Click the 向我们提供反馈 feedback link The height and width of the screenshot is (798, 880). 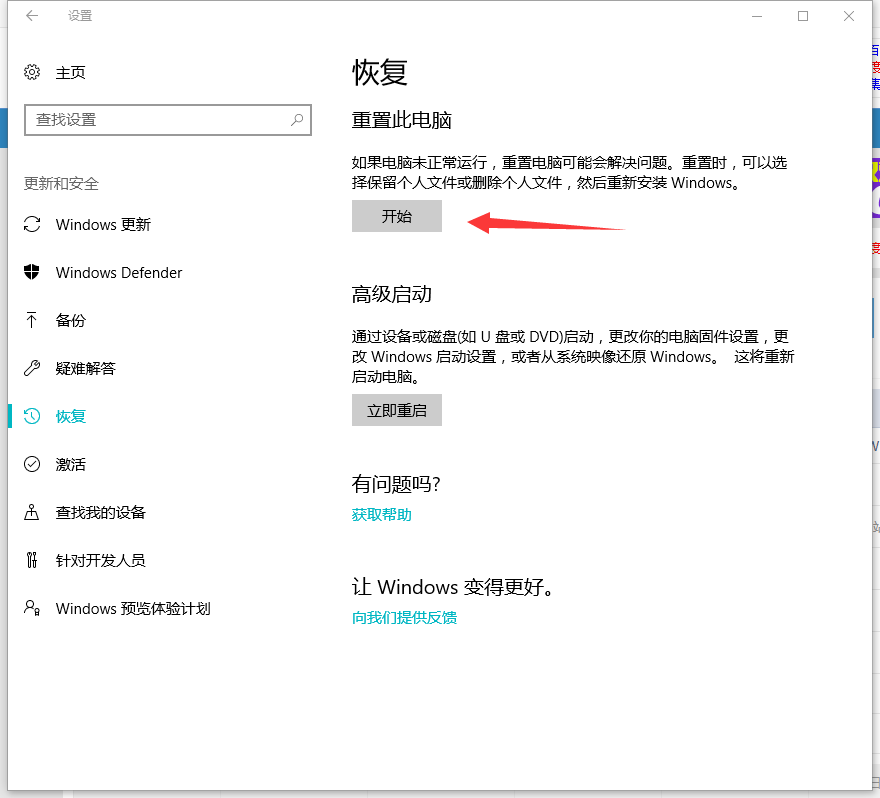point(404,618)
